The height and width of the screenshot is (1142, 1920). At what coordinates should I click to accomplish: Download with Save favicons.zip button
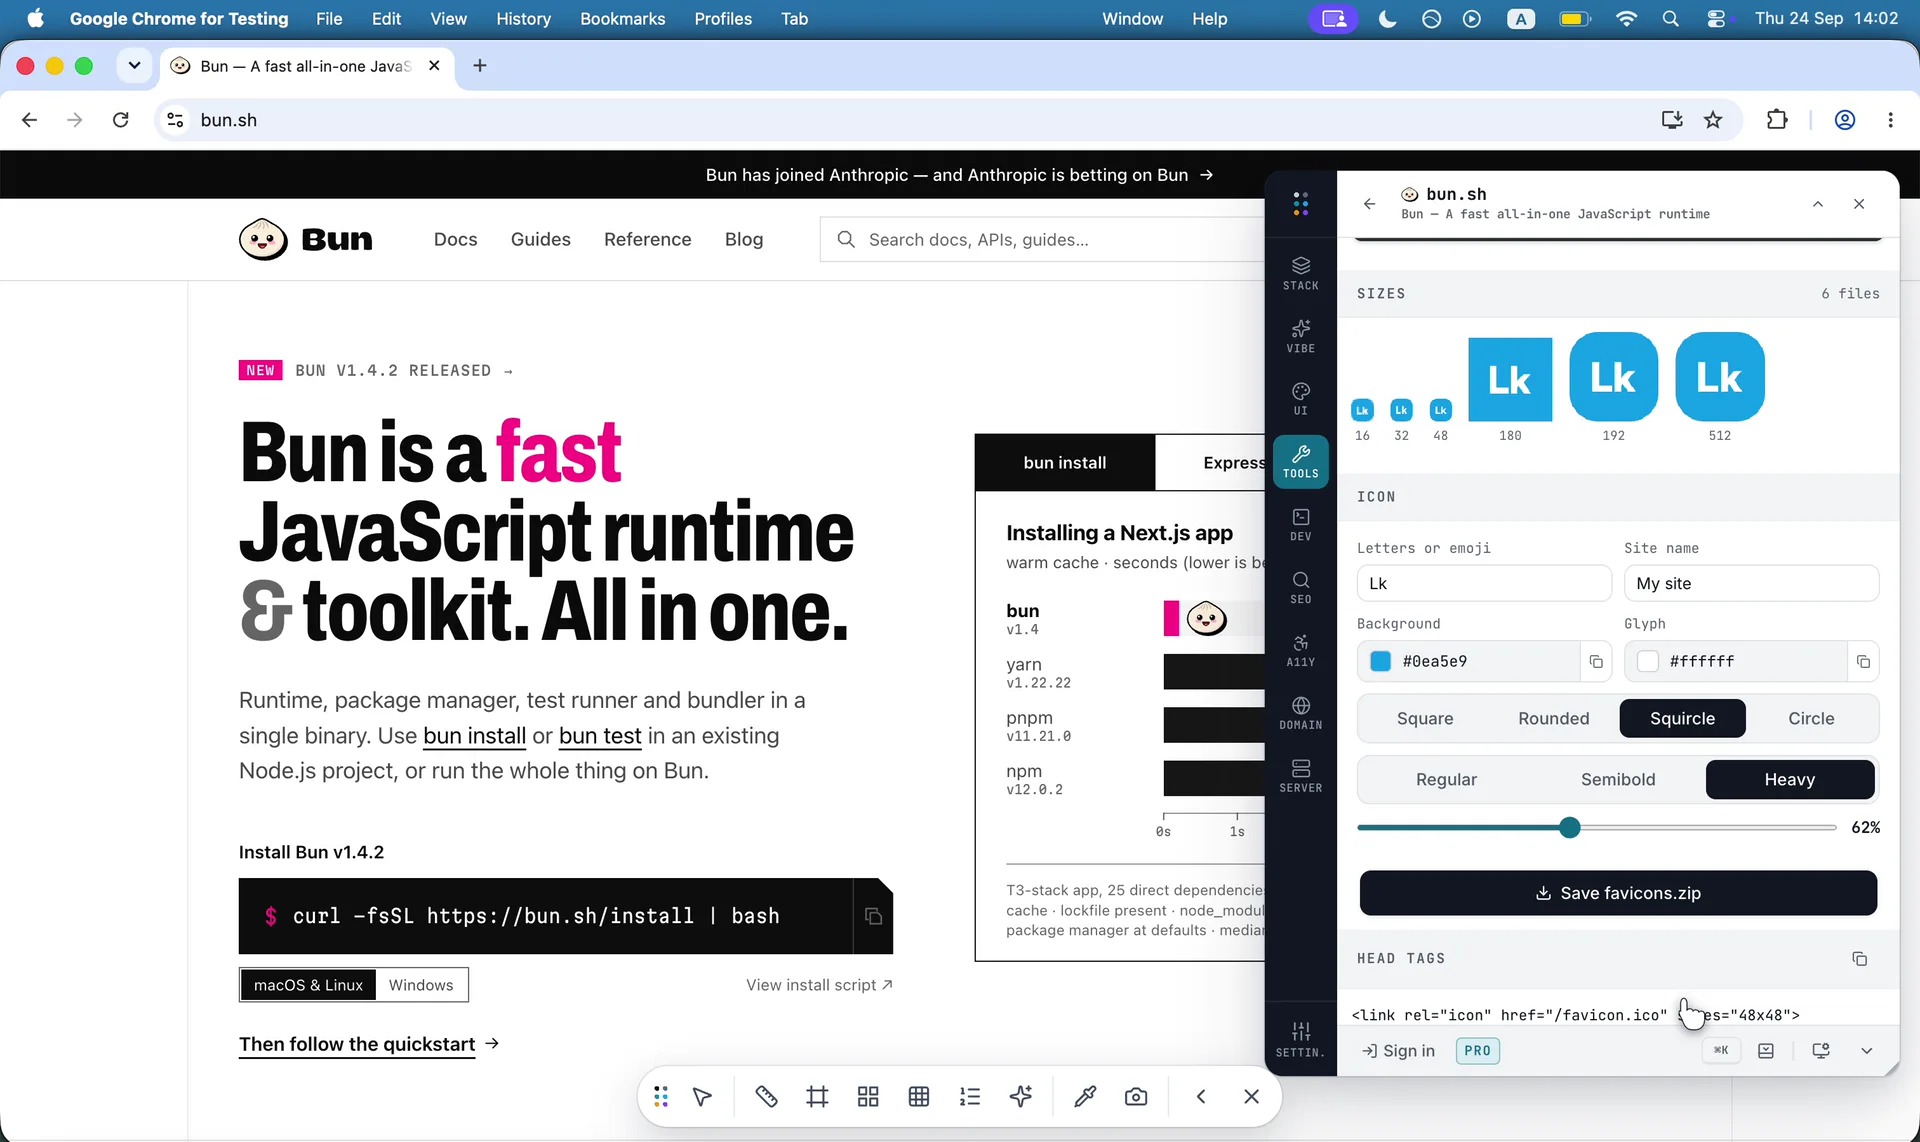tap(1618, 893)
